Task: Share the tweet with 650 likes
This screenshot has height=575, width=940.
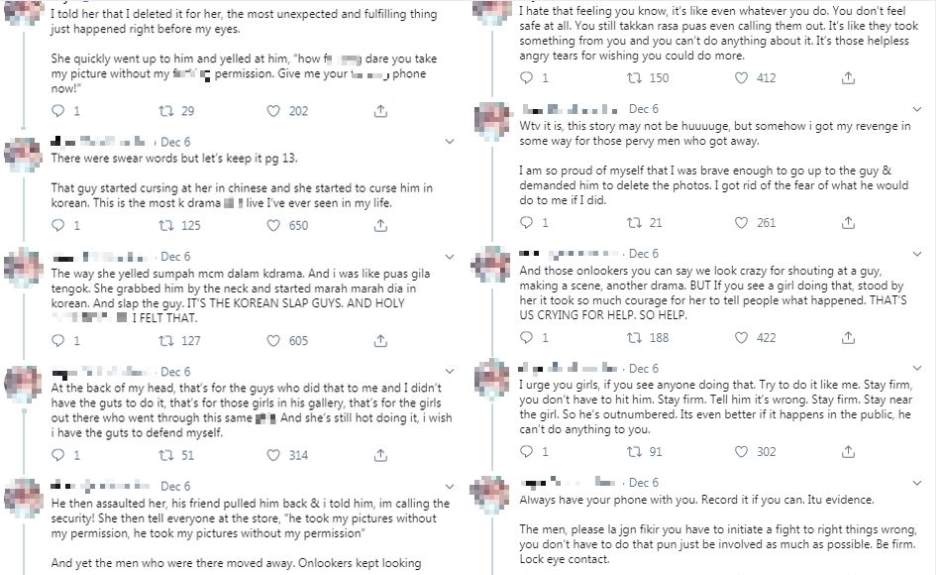Action: click(380, 226)
